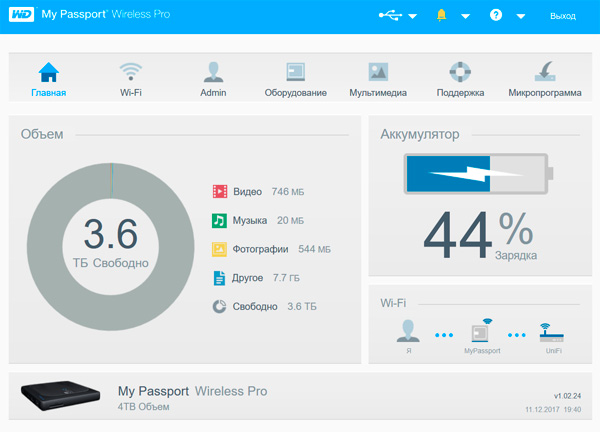
Task: Select the Микропрограмма firmware tab
Action: (544, 79)
